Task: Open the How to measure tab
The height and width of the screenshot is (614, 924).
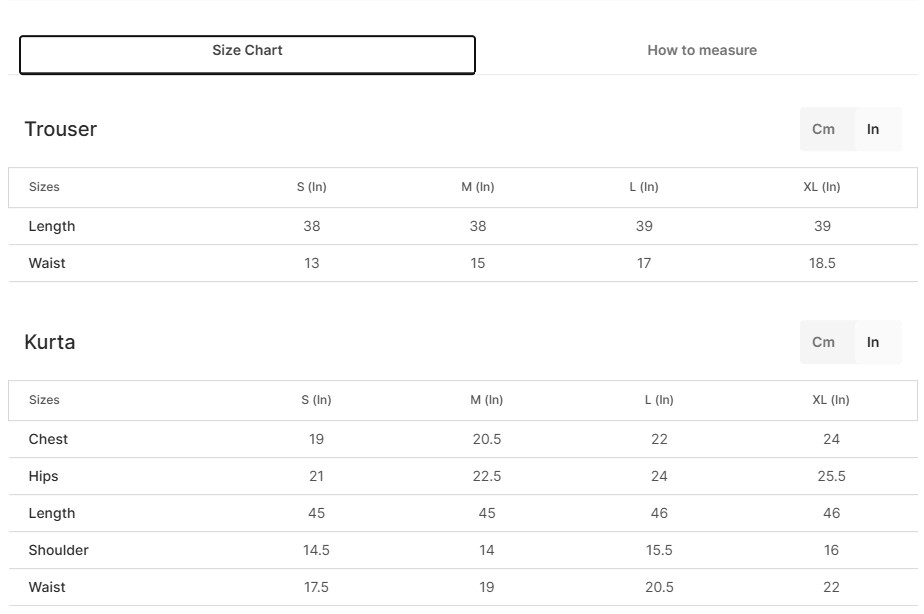Action: click(x=701, y=50)
